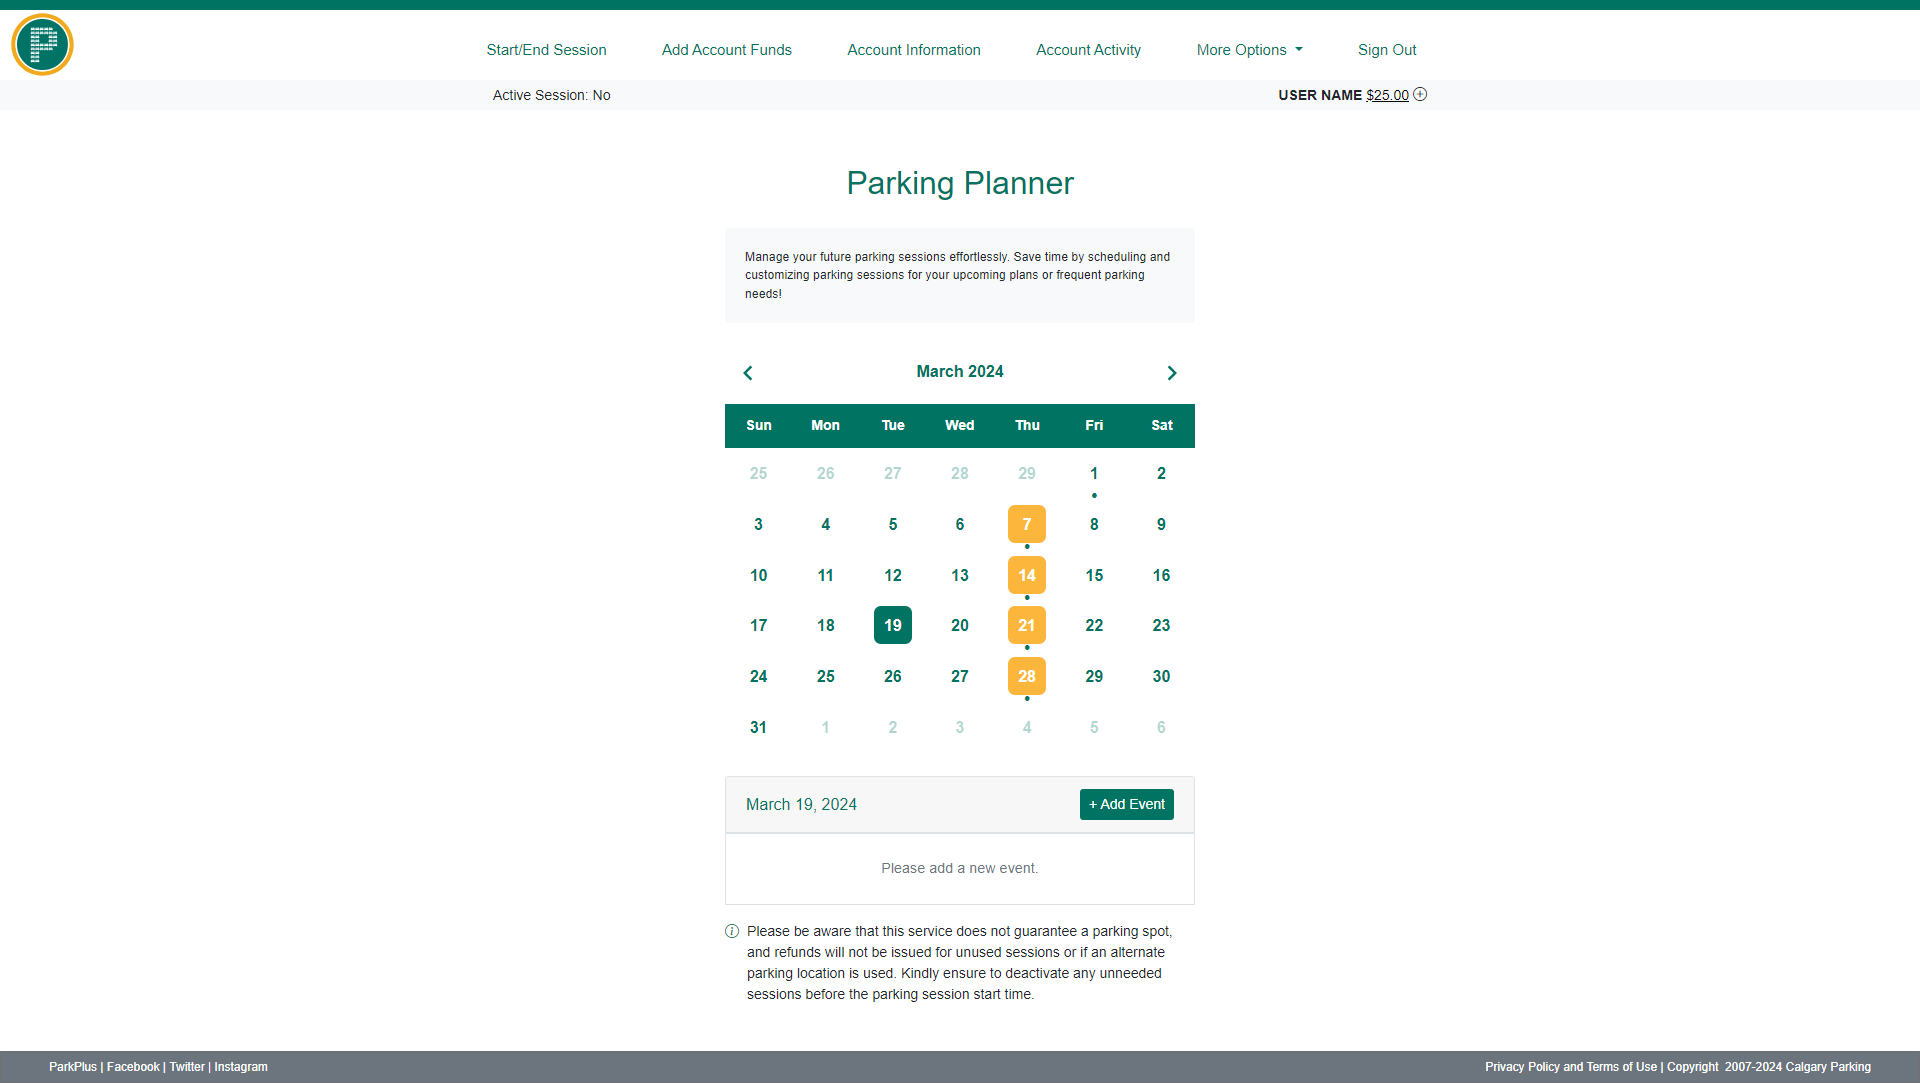Click the plus Add Event button
The image size is (1920, 1083).
coord(1126,805)
